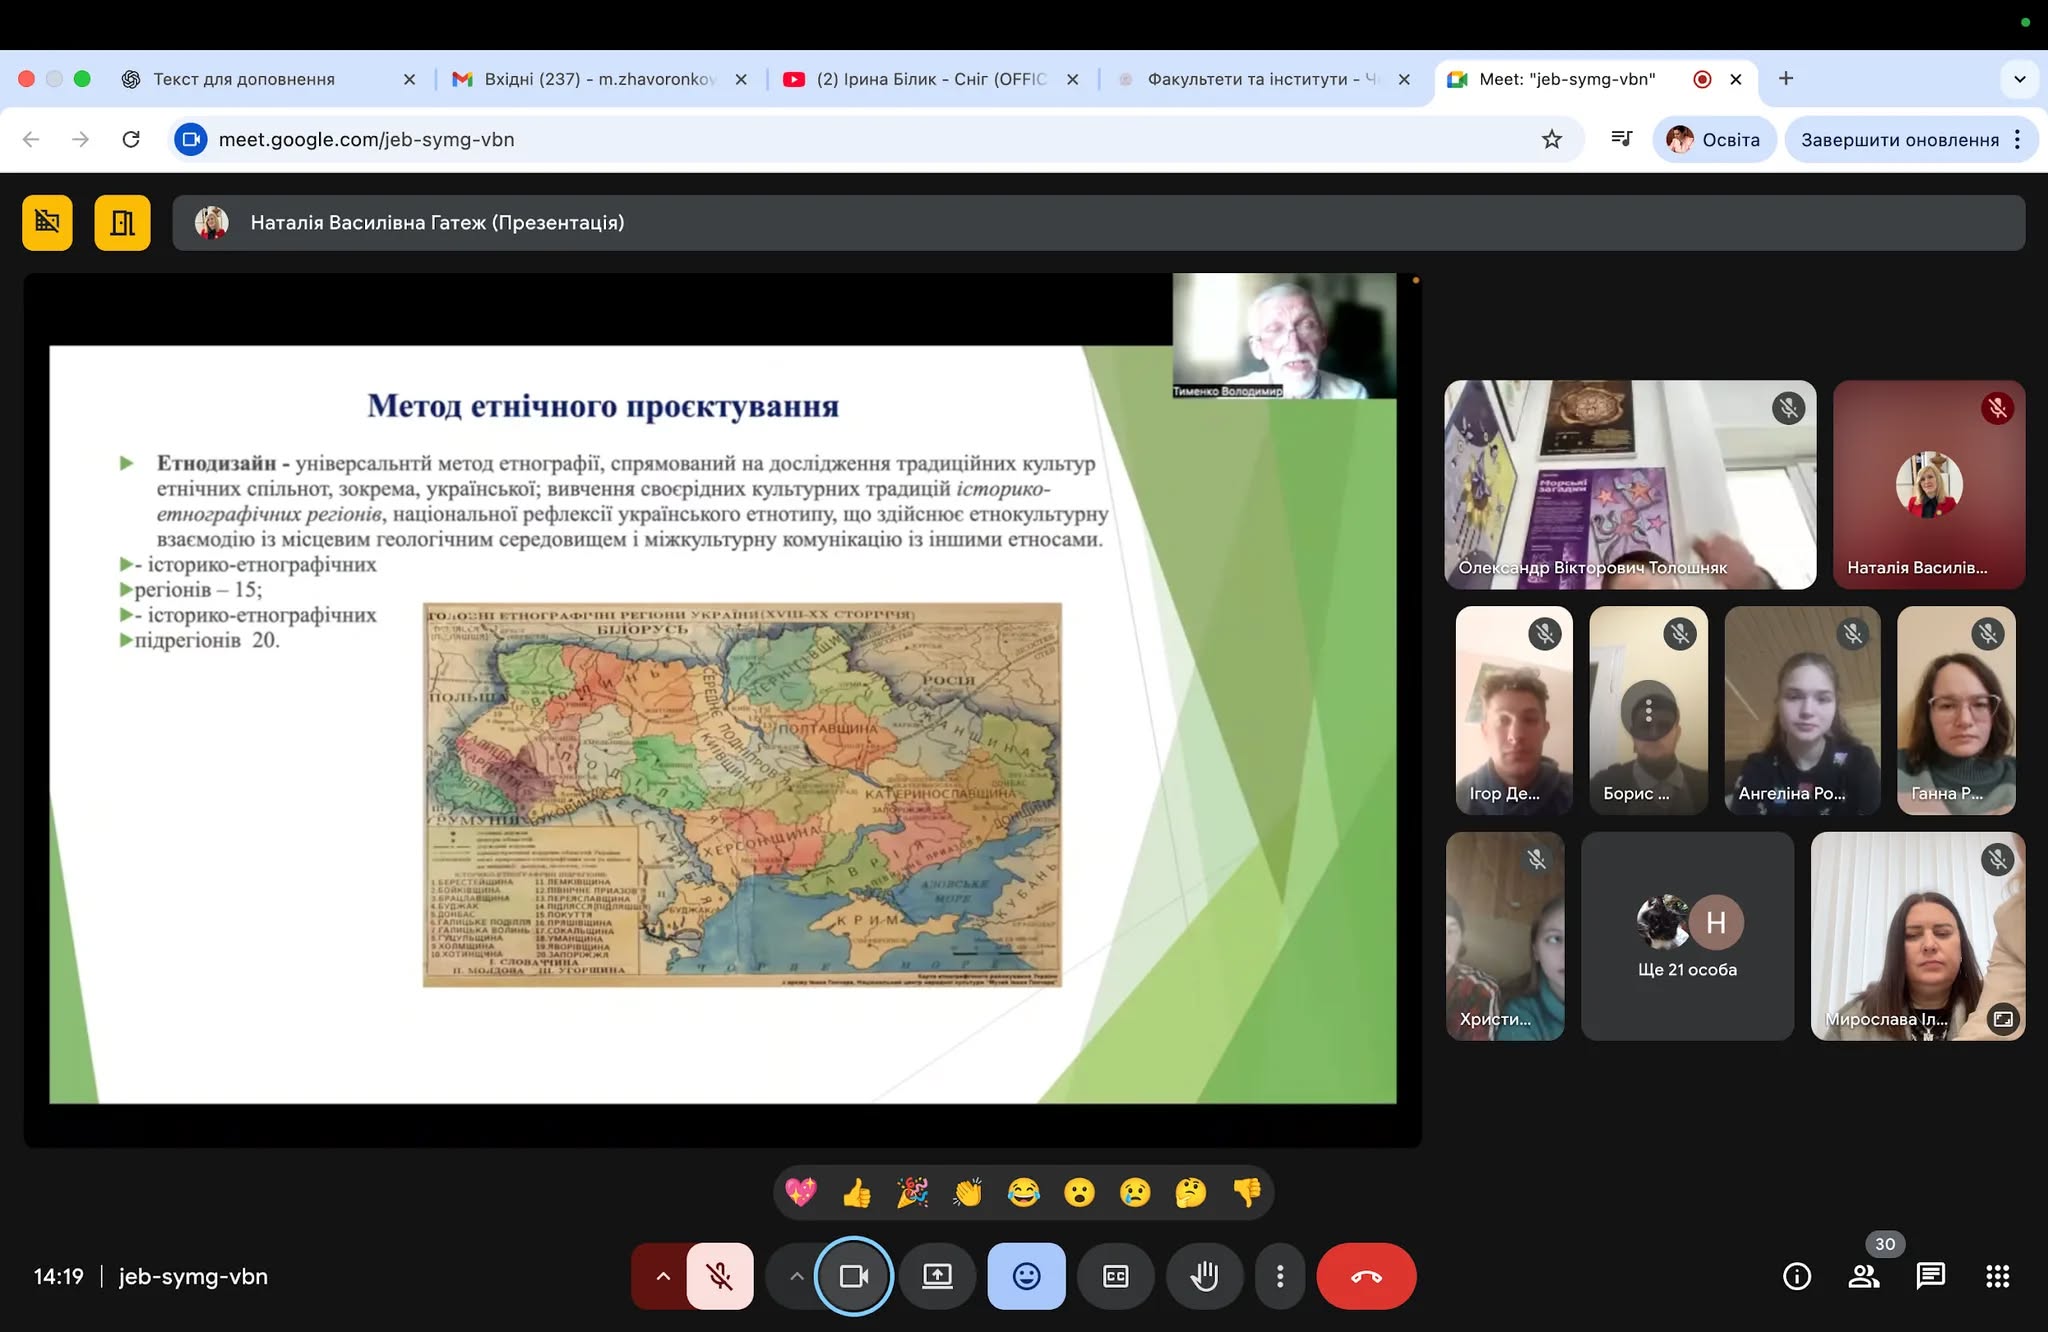Click the Тименко Володимир speaker video overlay
This screenshot has height=1332, width=2048.
tap(1284, 336)
